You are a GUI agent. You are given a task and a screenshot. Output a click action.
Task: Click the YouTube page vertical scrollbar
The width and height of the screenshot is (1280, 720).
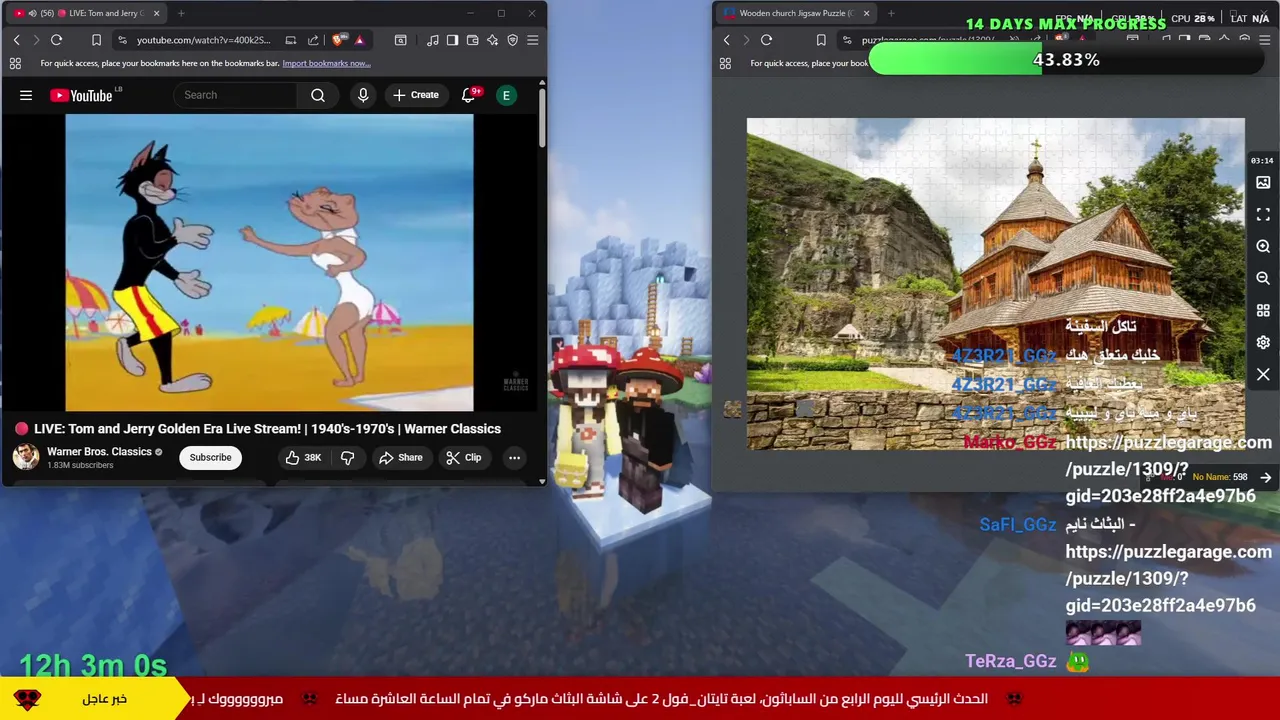542,118
